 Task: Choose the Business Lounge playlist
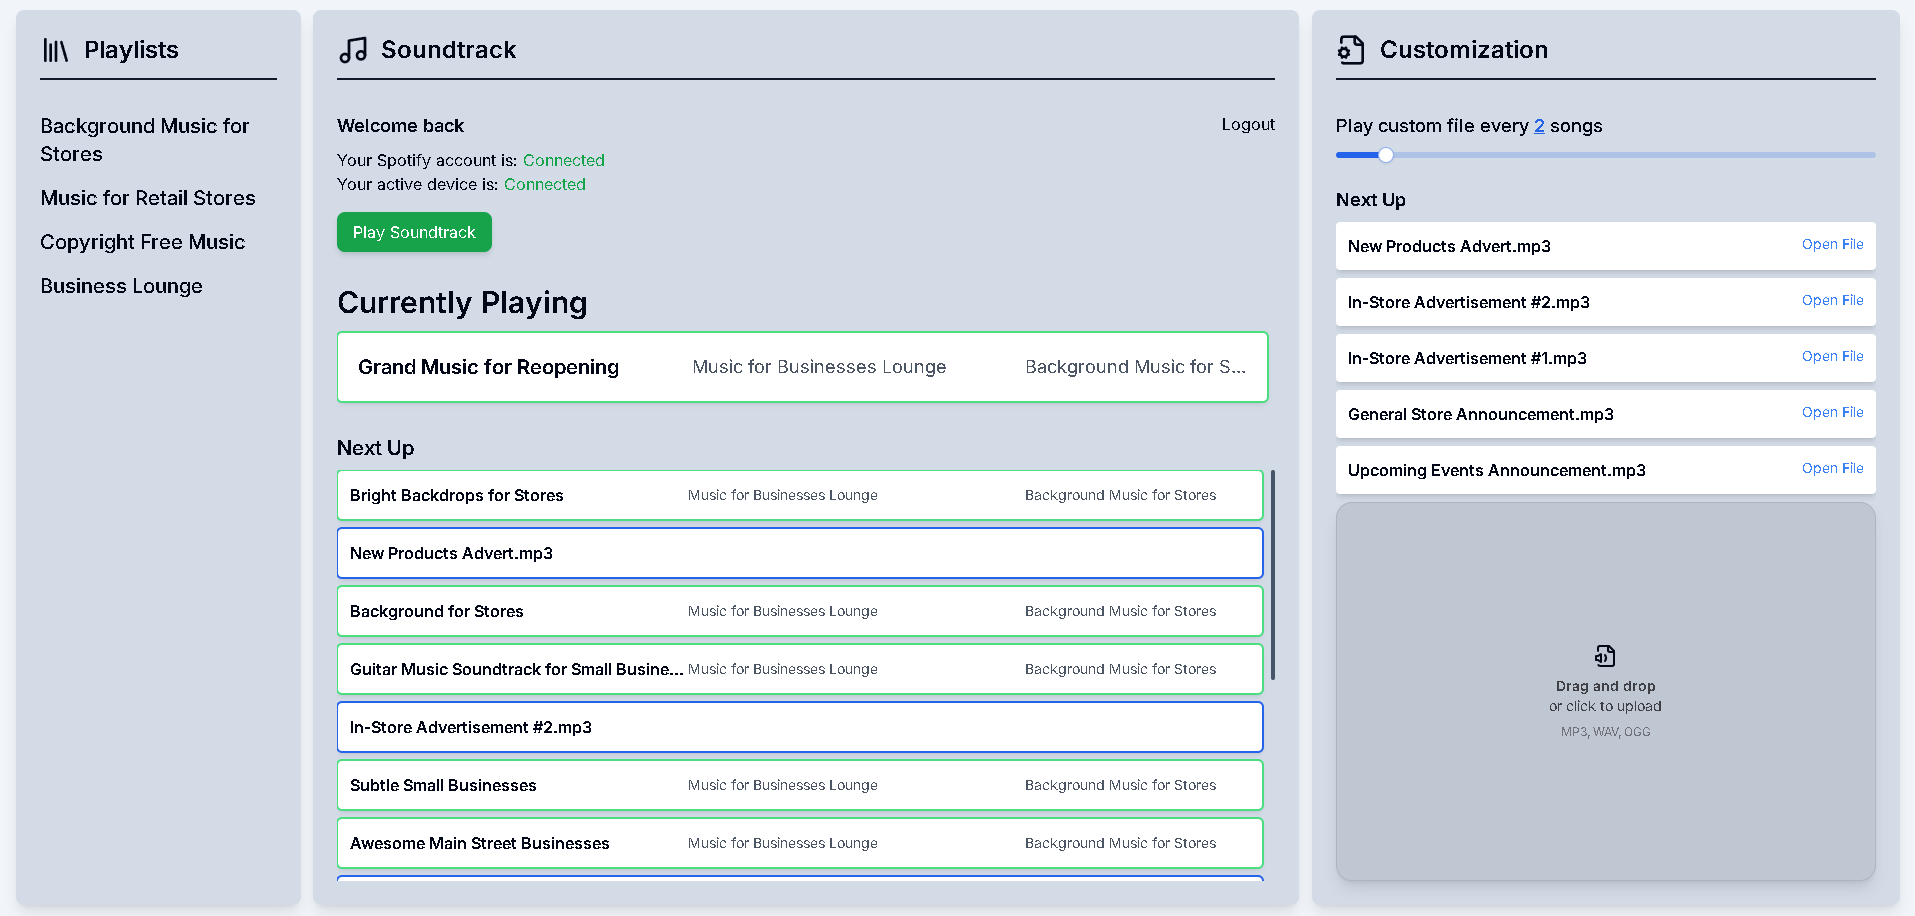pos(121,286)
